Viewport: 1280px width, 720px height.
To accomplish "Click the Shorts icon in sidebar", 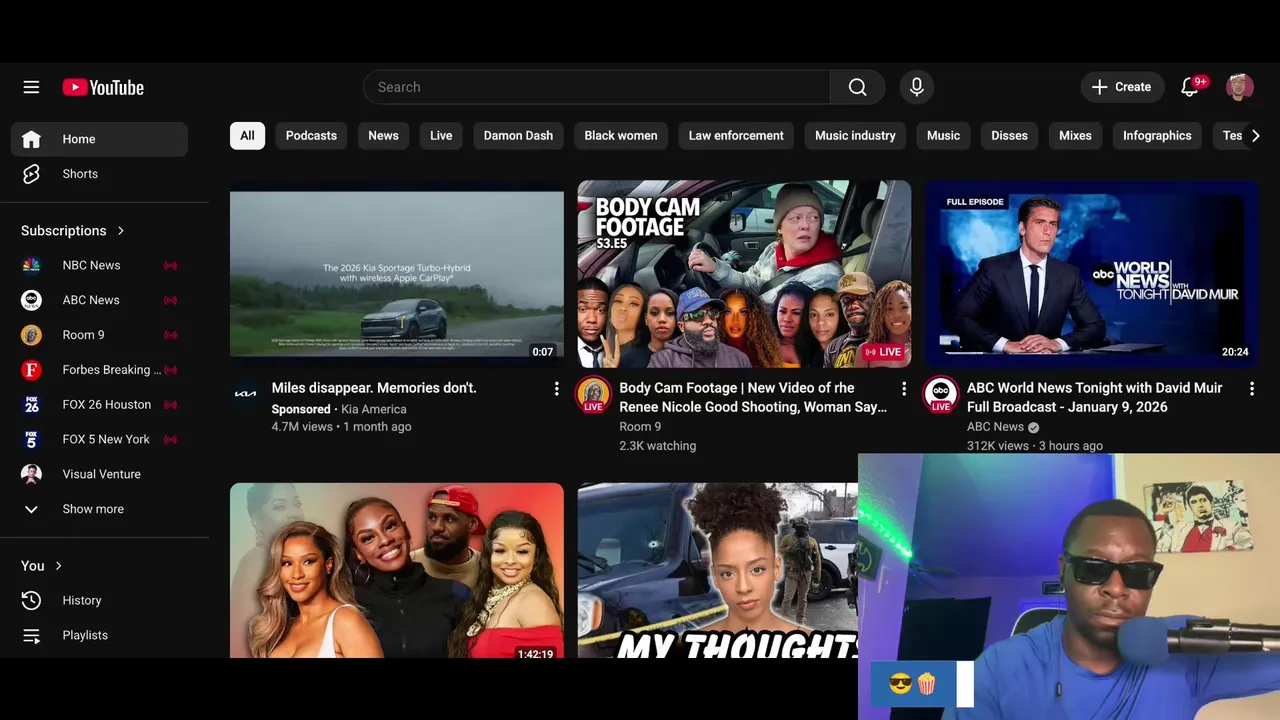I will tap(31, 174).
